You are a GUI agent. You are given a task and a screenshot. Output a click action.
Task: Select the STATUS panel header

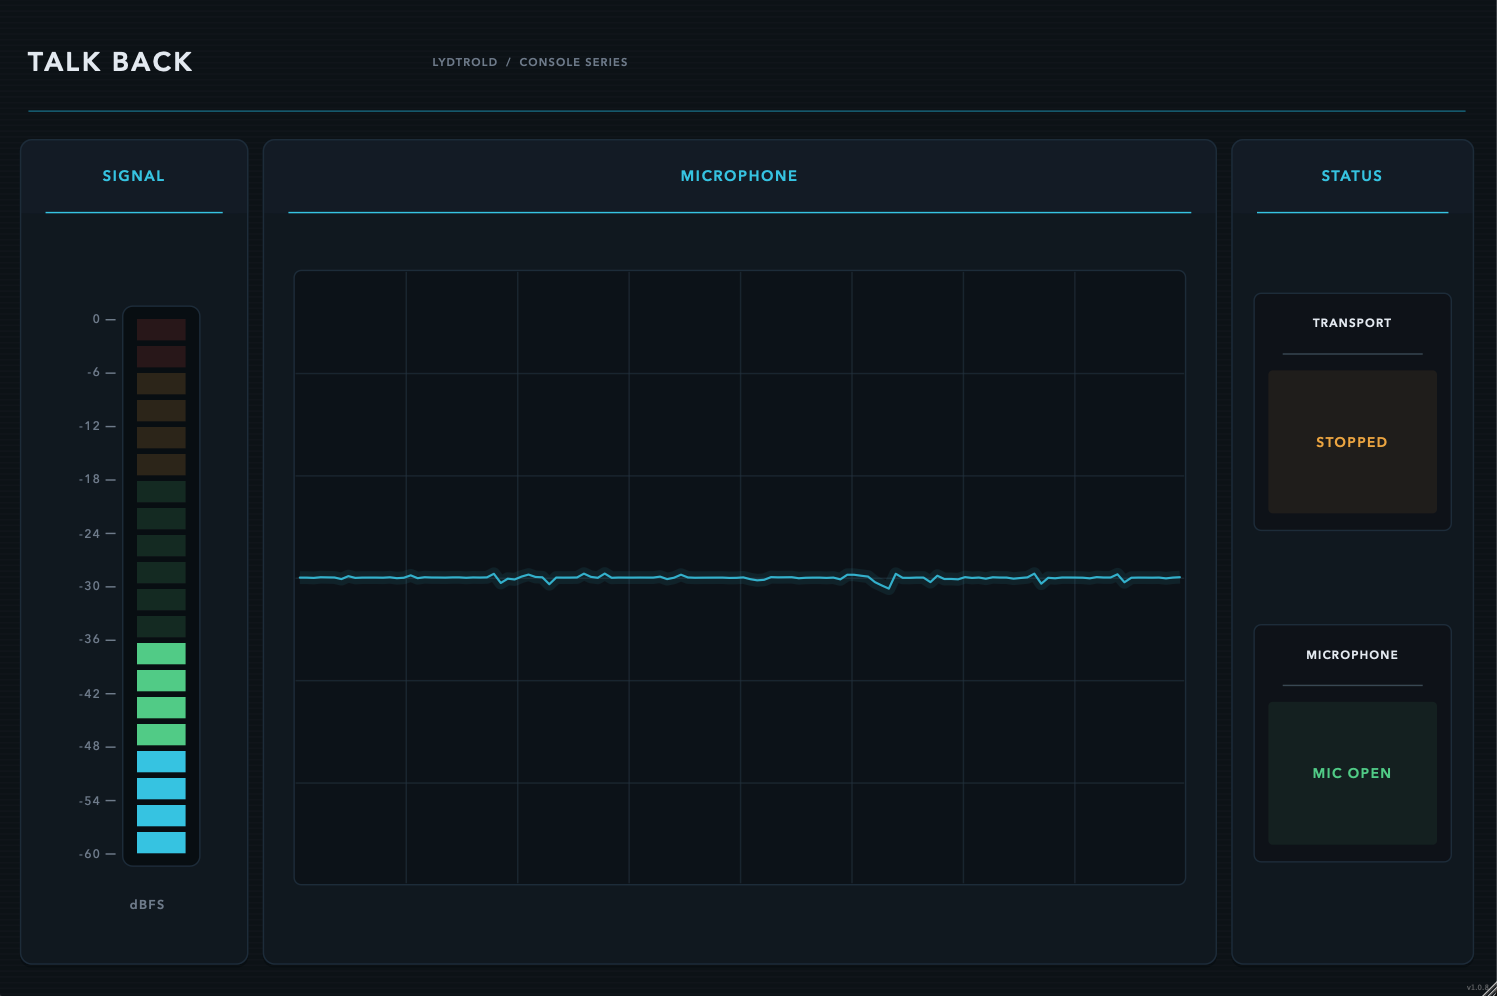[x=1352, y=176]
